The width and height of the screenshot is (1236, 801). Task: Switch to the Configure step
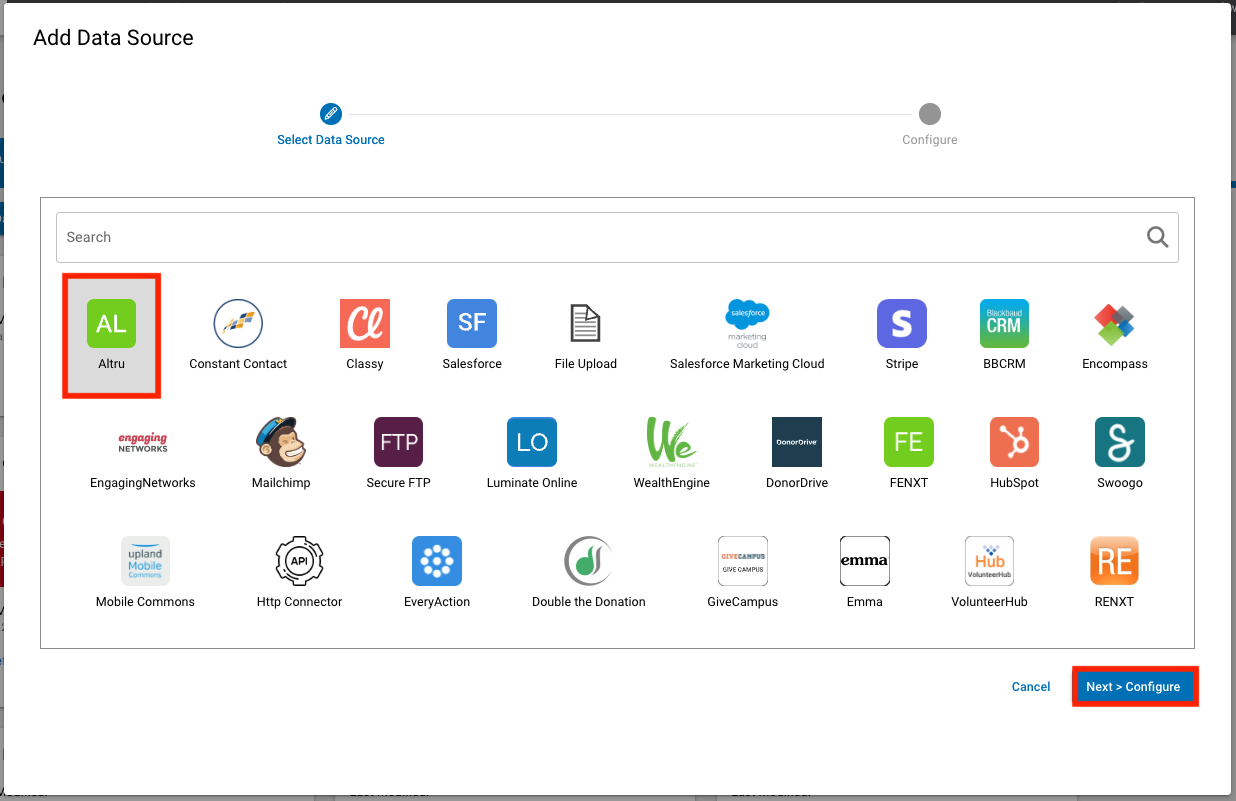click(929, 113)
